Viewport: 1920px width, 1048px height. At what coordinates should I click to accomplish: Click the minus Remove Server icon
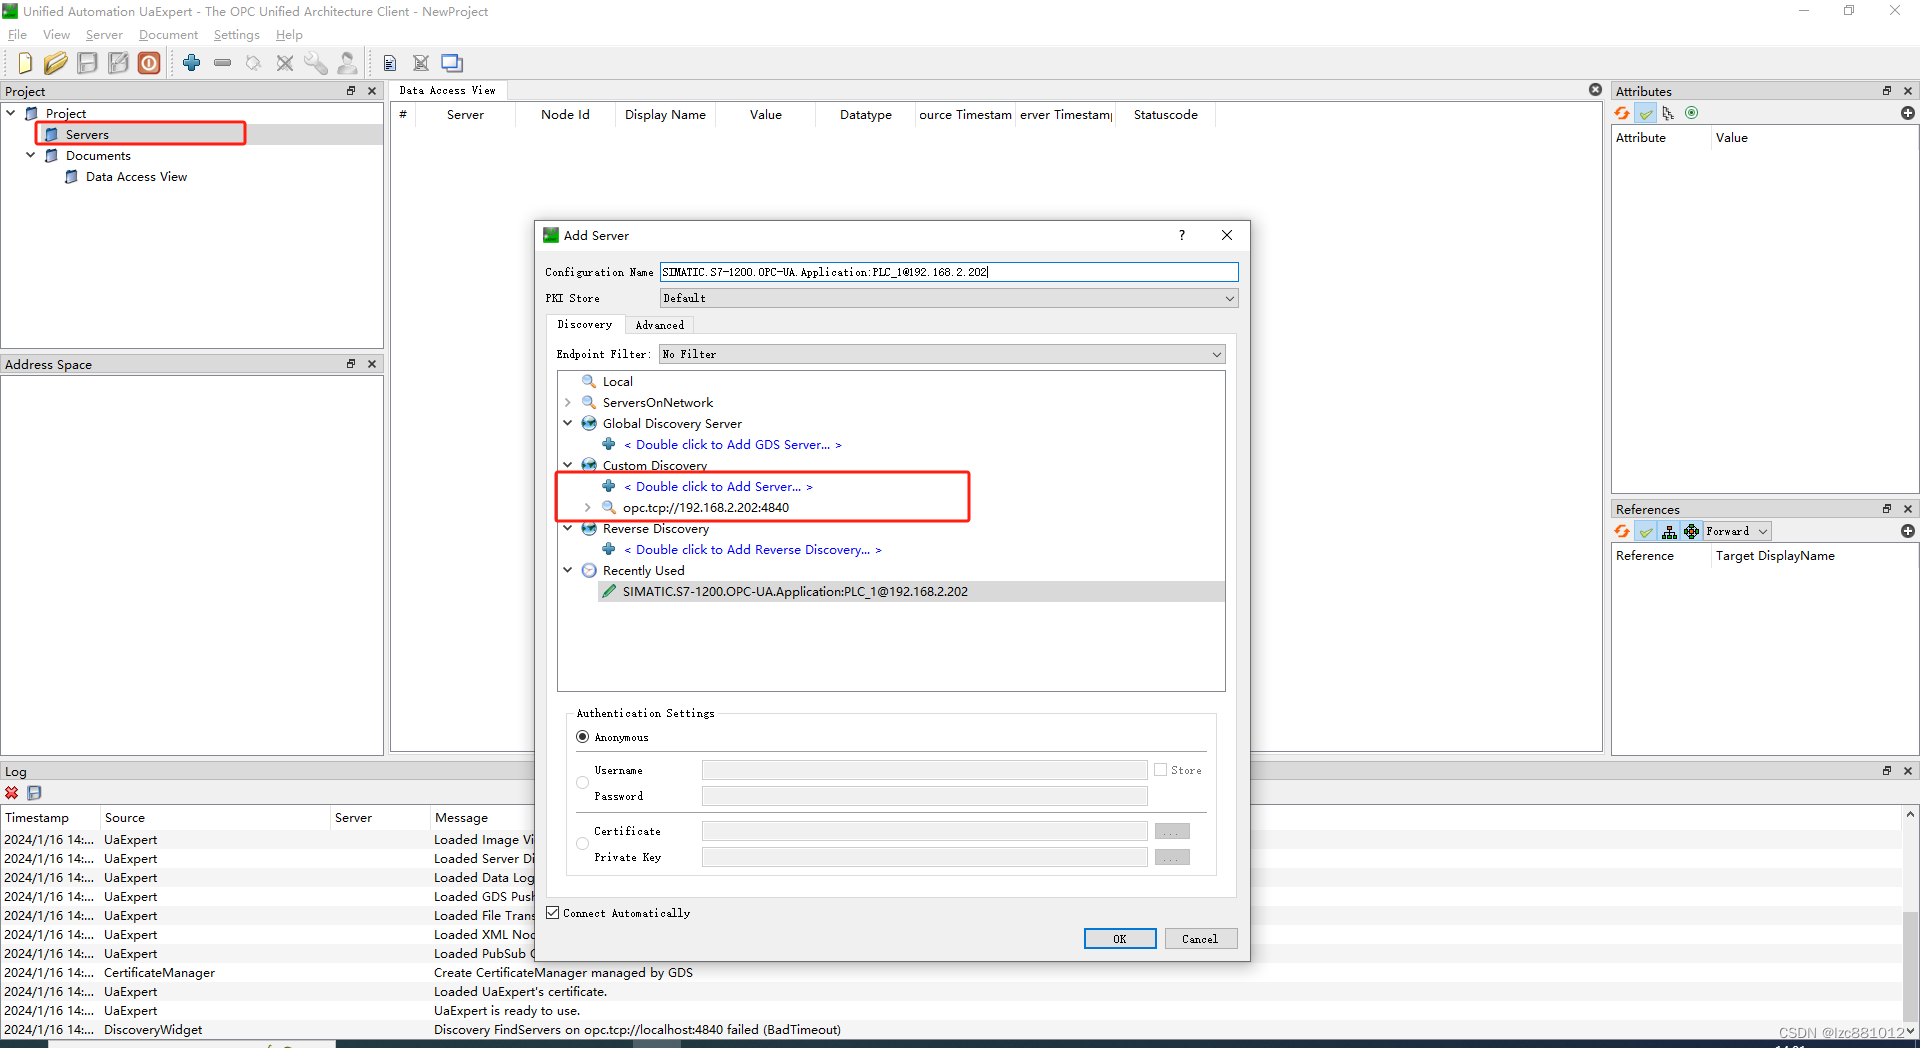click(x=223, y=63)
